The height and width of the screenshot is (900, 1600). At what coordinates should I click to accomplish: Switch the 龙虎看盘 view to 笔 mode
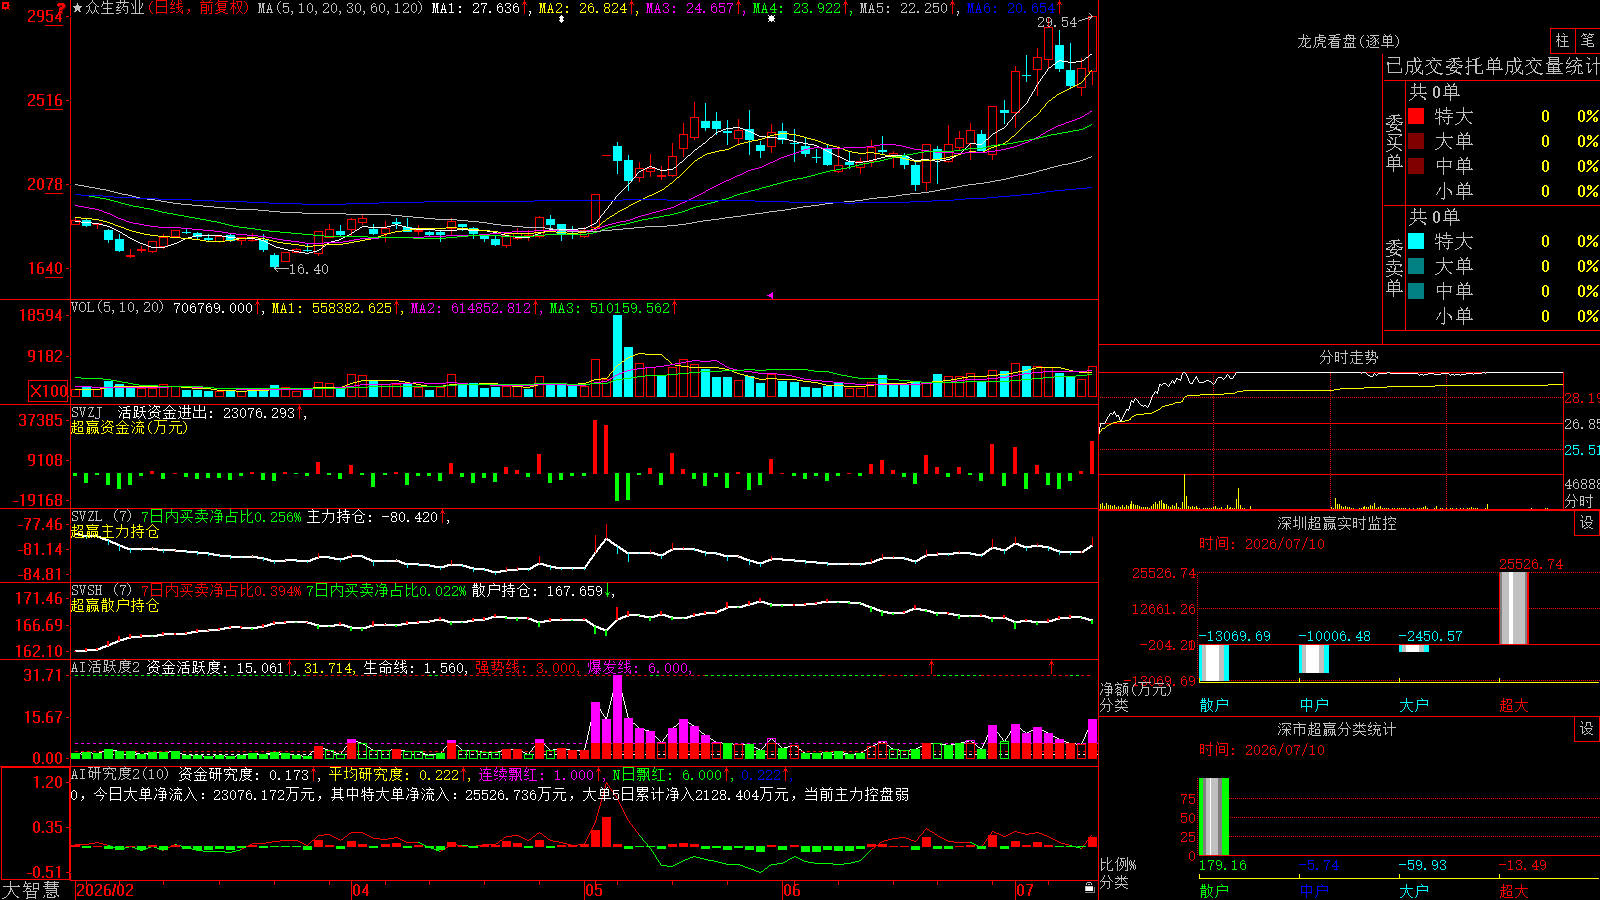[1587, 41]
